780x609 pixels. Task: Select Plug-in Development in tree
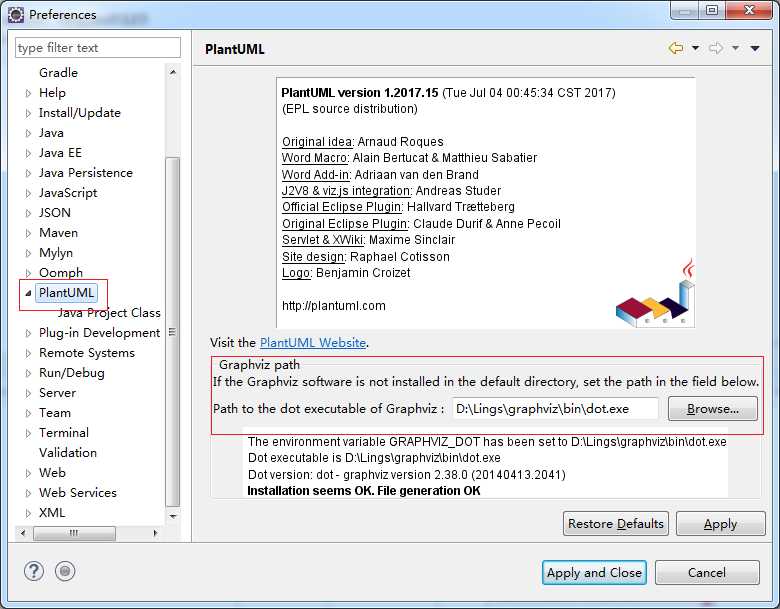(99, 332)
